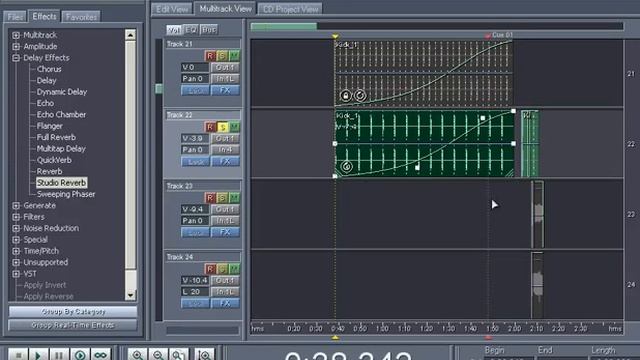Pause playback with the Pause button
This screenshot has height=360, width=640.
pos(59,354)
